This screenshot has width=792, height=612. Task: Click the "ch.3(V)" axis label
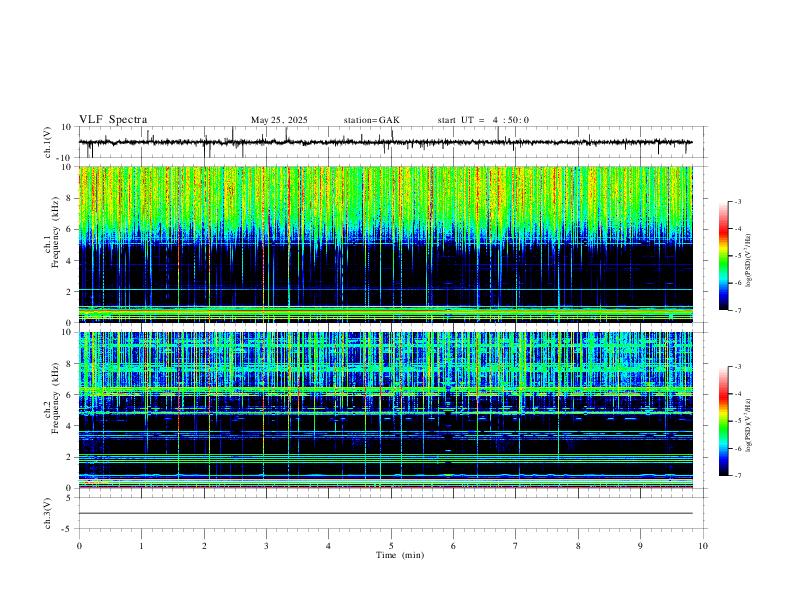(x=47, y=513)
